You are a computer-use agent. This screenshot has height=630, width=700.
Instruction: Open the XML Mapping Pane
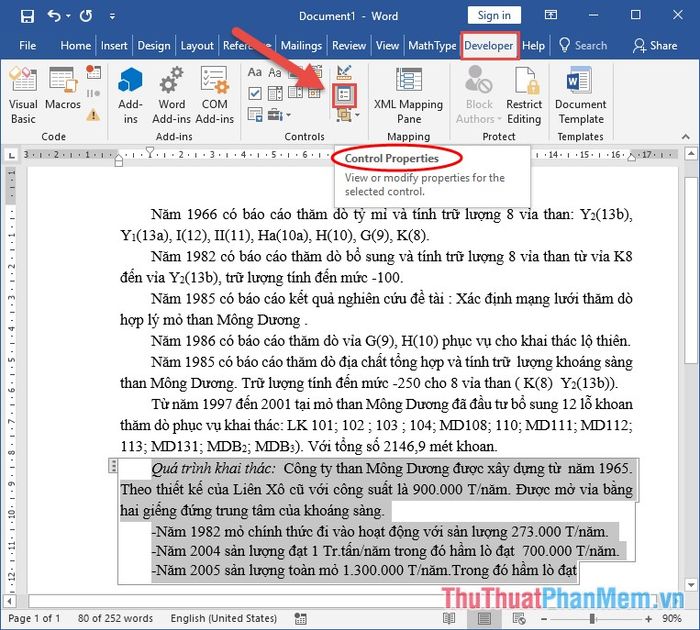(408, 95)
